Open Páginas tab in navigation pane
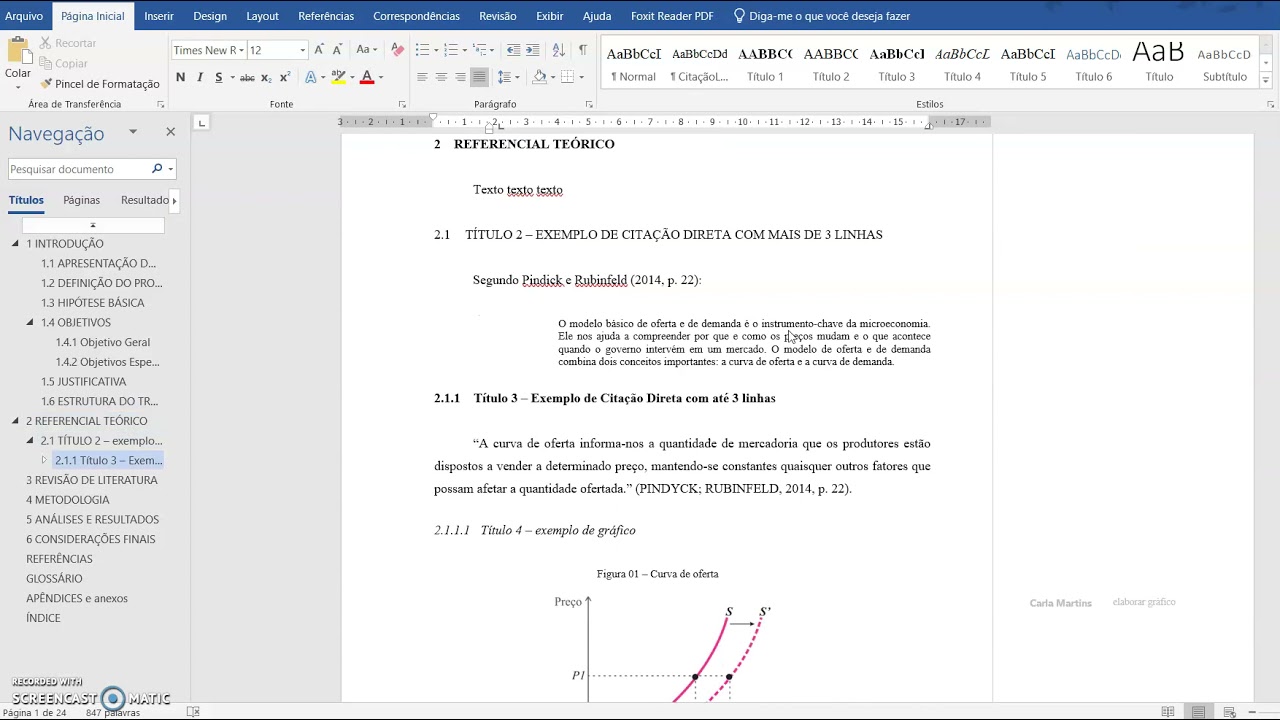The height and width of the screenshot is (720, 1280). click(81, 200)
